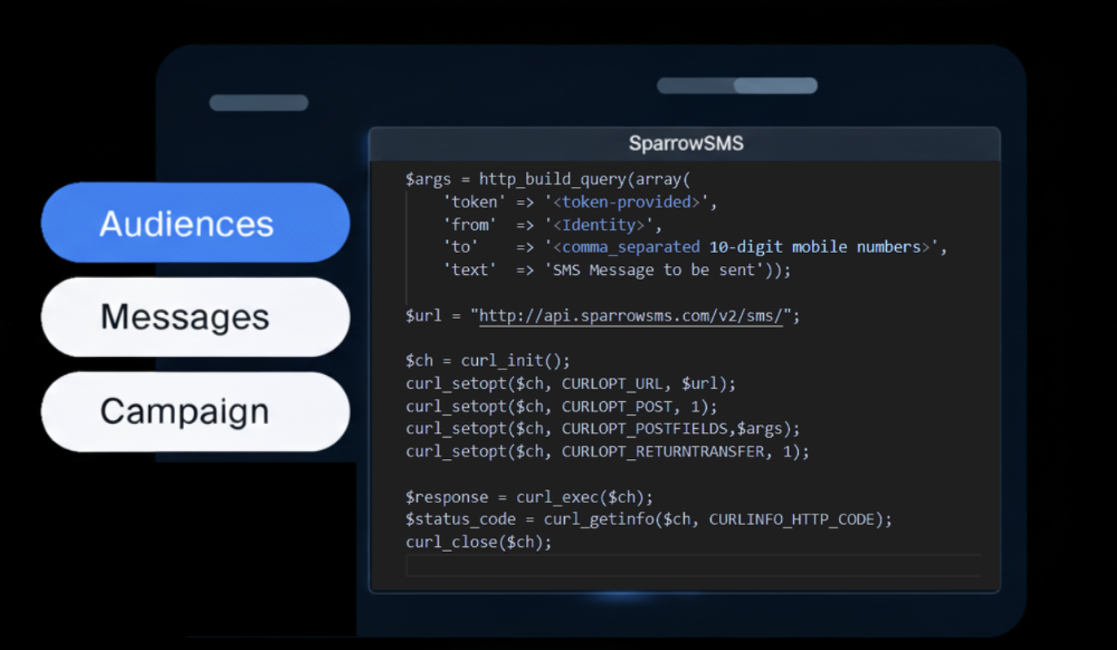
Task: Click the gray placeholder bar top-left
Action: click(258, 103)
